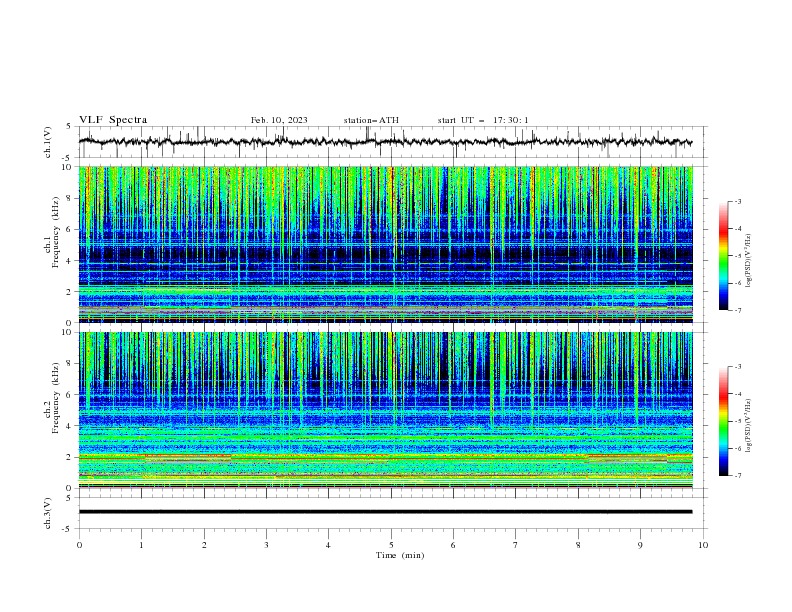
Task: Click the ch.1 'Frequency (kHz)' axis label
Action: tap(55, 233)
